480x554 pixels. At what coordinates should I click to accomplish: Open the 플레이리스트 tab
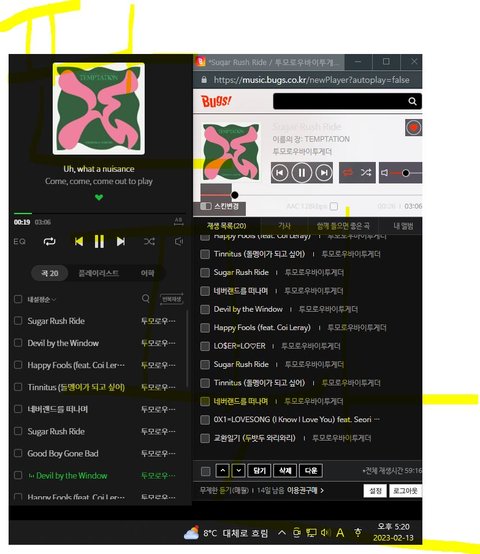(99, 273)
